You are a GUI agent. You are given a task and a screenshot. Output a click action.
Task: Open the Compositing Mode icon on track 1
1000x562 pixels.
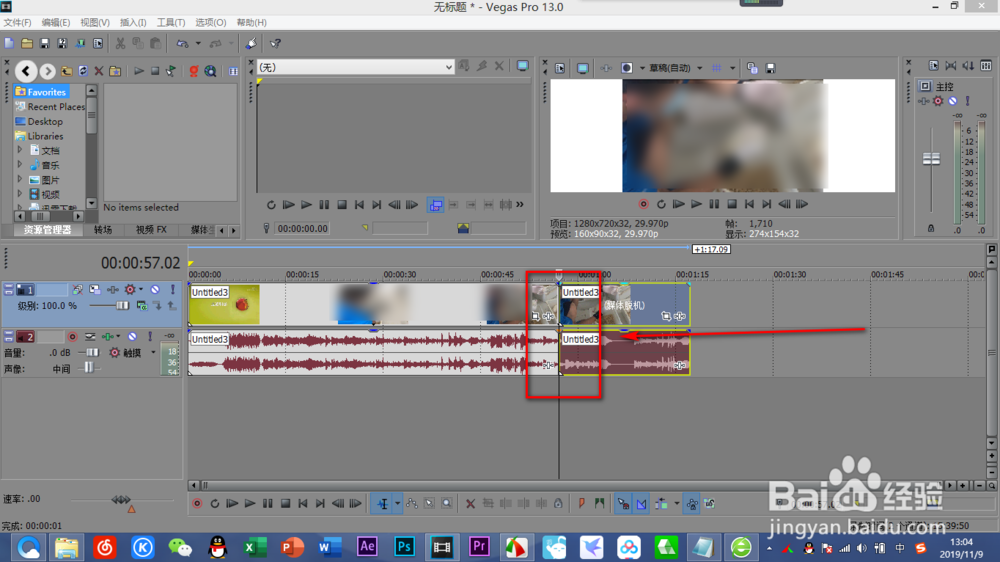coord(142,306)
